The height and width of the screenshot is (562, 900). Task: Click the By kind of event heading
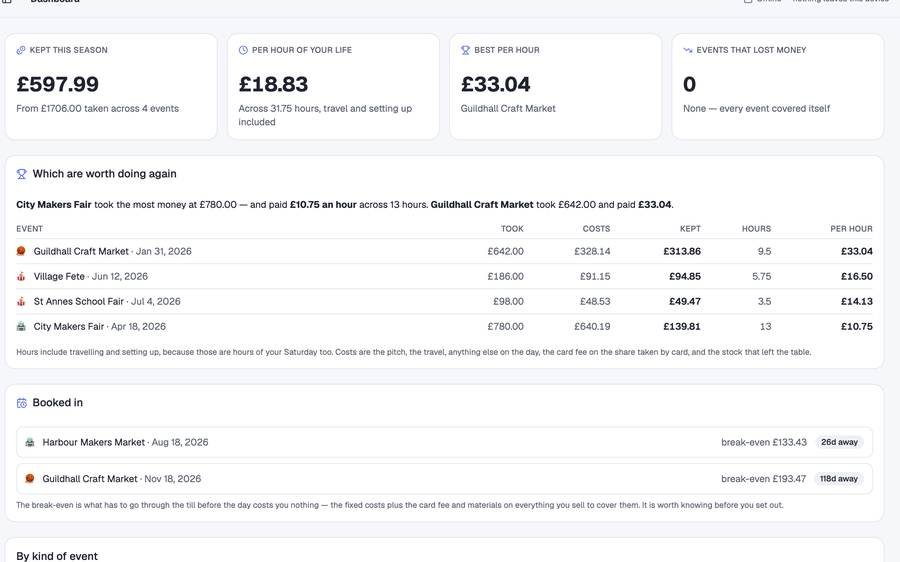(x=57, y=556)
